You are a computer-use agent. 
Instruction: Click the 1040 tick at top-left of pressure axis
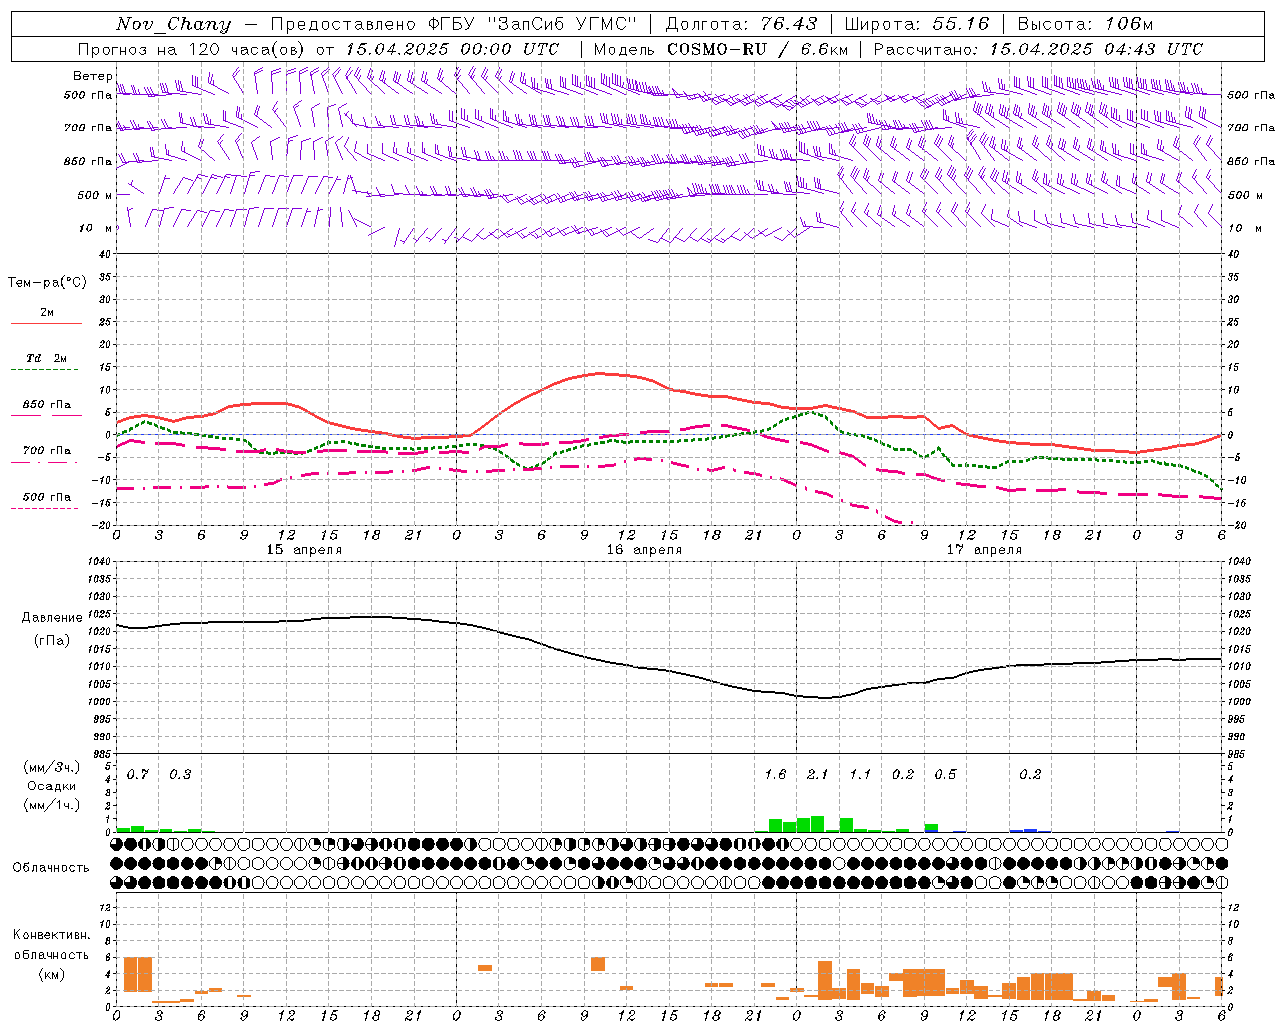point(98,561)
